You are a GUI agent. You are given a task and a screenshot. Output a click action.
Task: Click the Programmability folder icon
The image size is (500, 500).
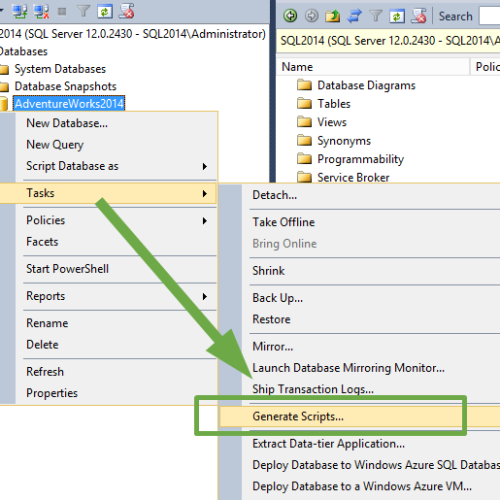[x=304, y=159]
